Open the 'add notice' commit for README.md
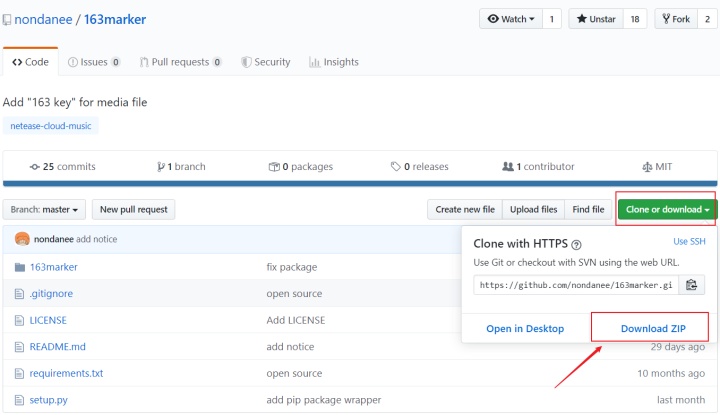The image size is (720, 415). pyautogui.click(x=290, y=347)
